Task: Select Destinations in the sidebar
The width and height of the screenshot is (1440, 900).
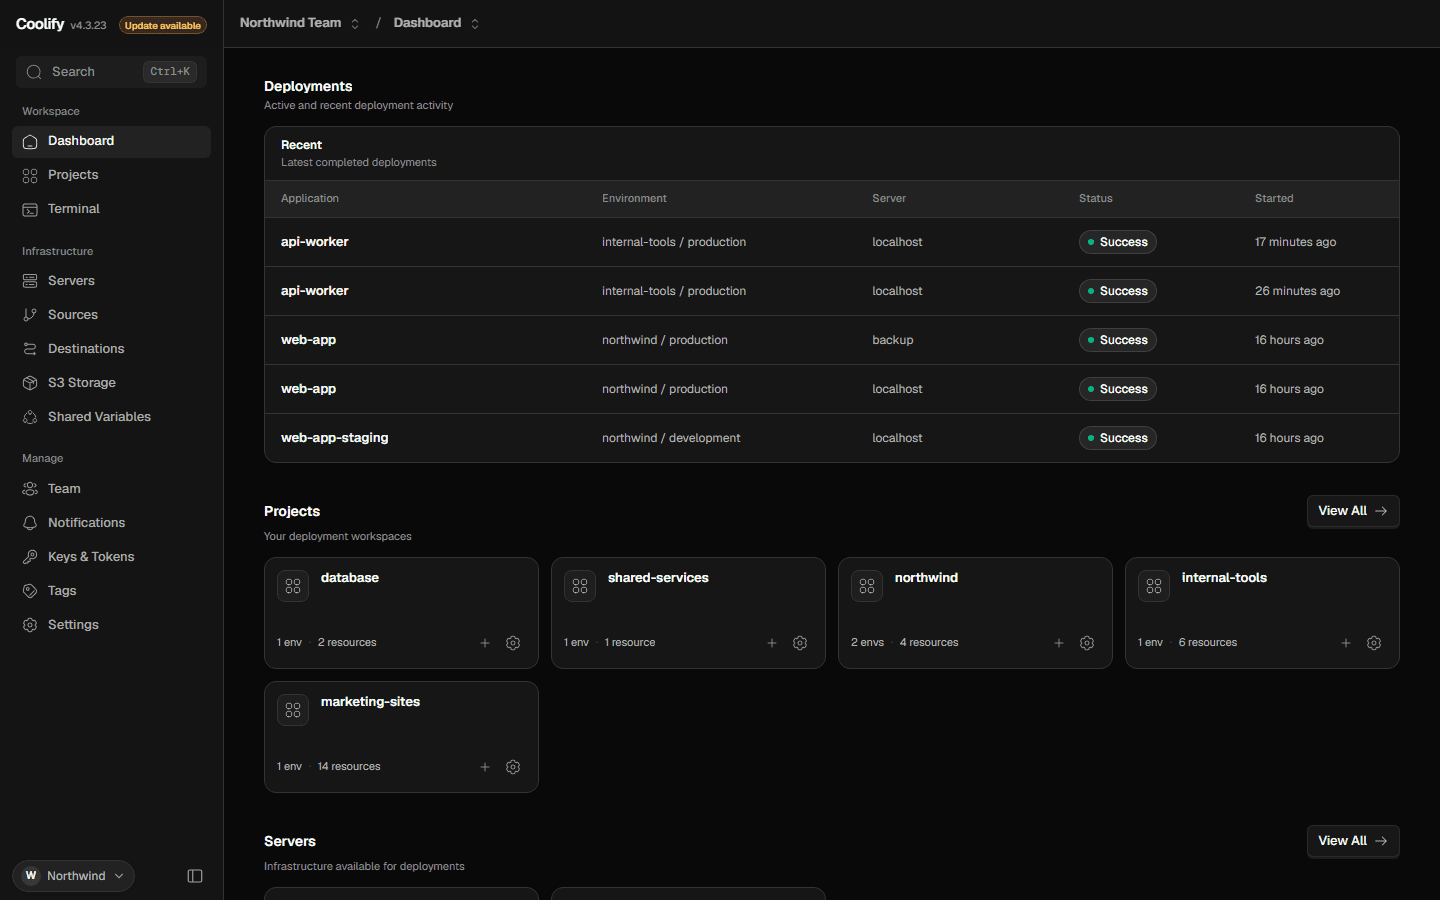Action: point(111,349)
